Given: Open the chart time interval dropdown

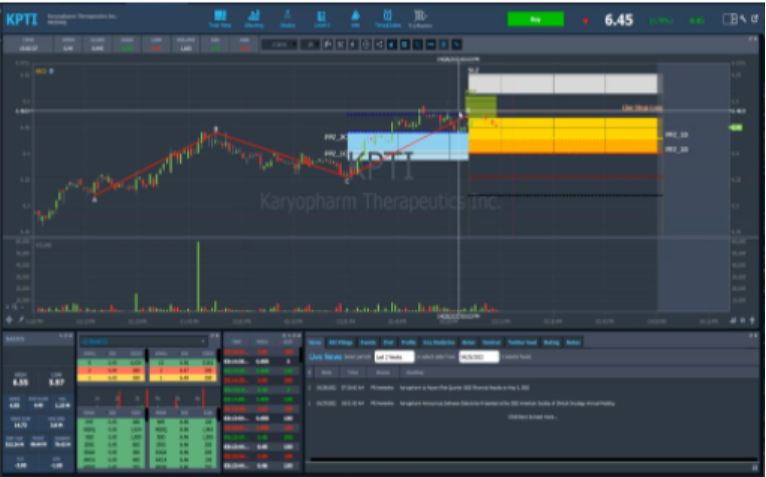Looking at the screenshot, I should tap(279, 44).
